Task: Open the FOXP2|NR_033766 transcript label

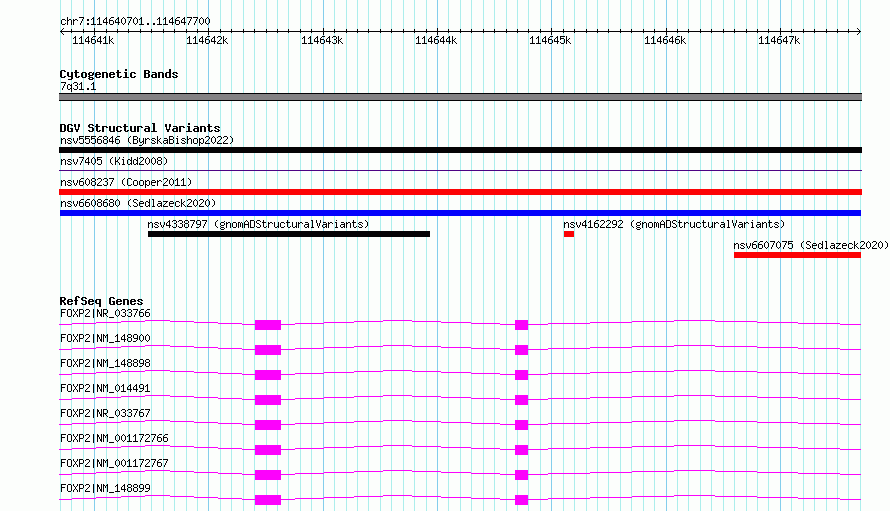Action: point(106,313)
